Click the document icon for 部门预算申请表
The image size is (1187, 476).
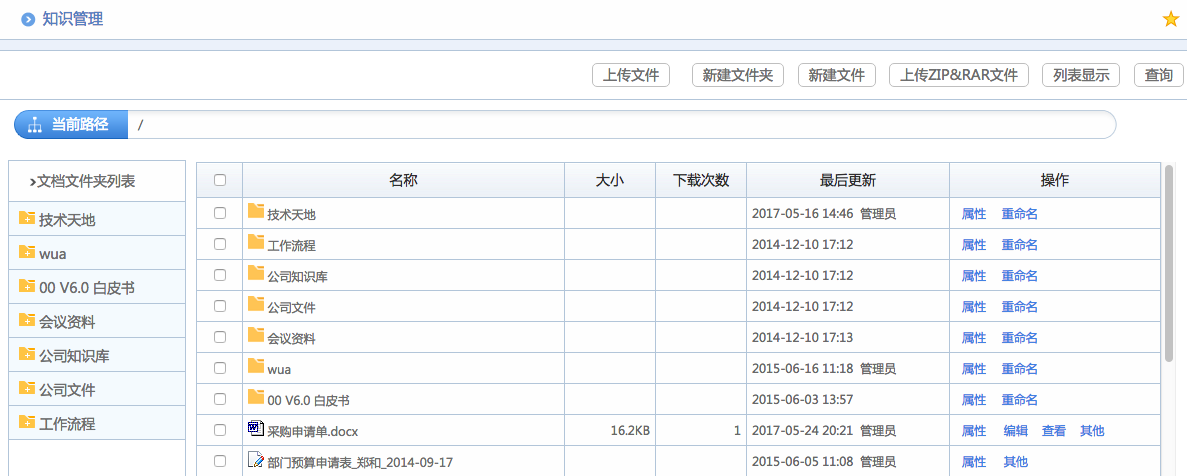[256, 461]
